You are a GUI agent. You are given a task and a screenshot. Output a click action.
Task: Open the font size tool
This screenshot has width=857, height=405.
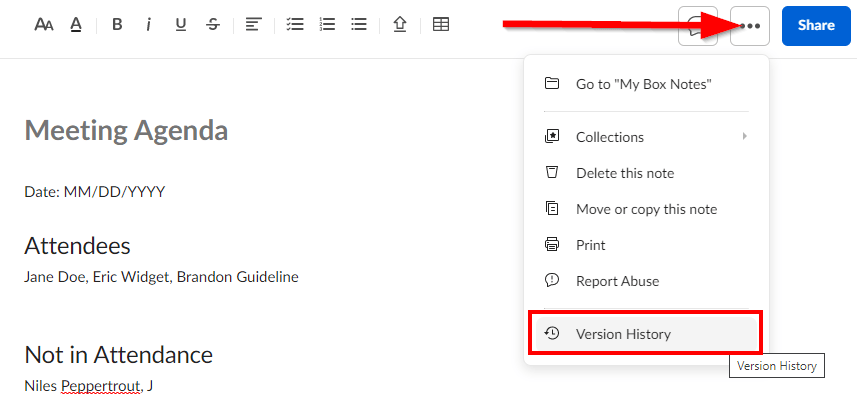[x=44, y=25]
